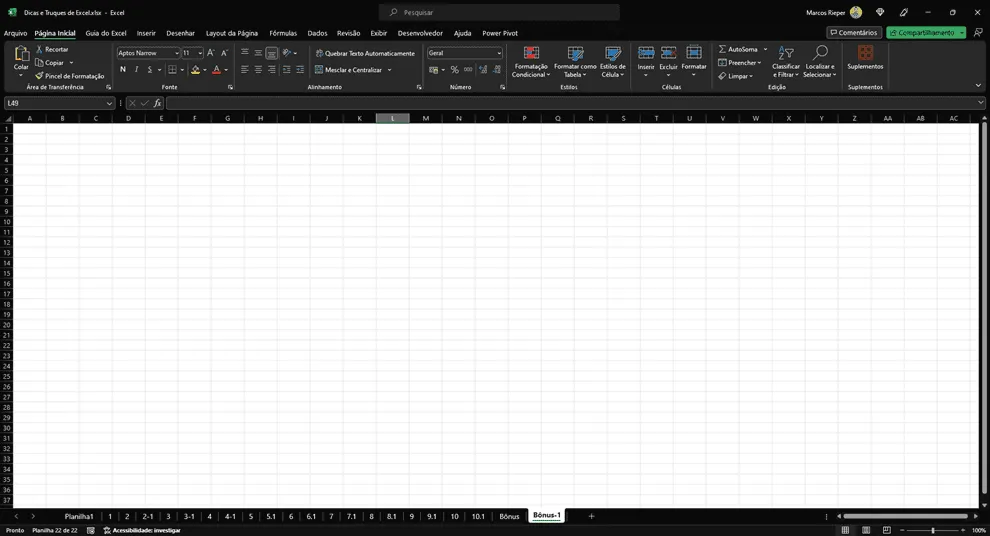The image size is (990, 536).
Task: Open the text orientation icon
Action: pos(287,53)
